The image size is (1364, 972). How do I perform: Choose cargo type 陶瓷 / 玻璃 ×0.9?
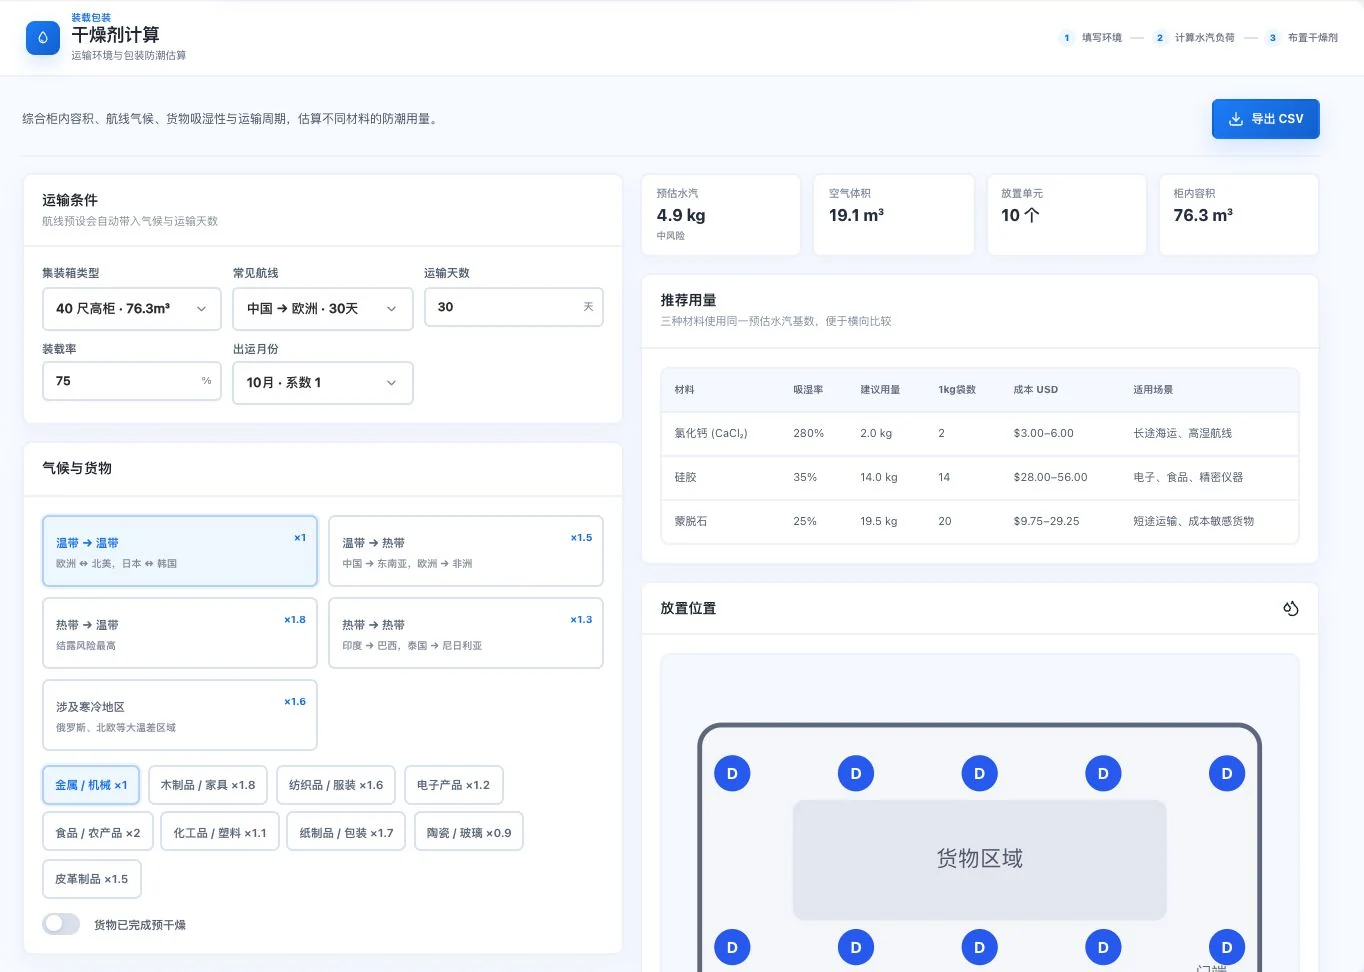point(469,832)
